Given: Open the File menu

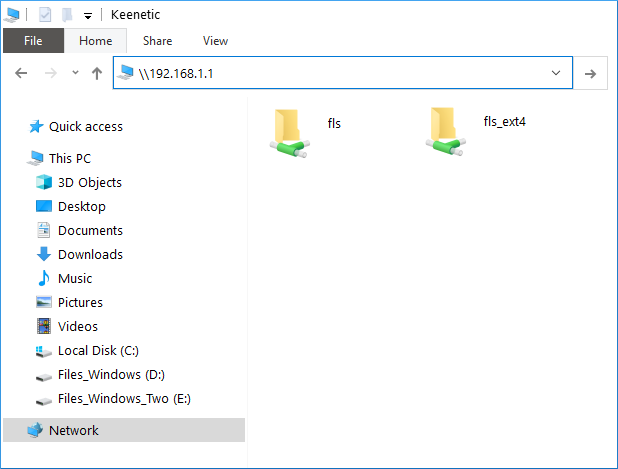Looking at the screenshot, I should coord(33,41).
